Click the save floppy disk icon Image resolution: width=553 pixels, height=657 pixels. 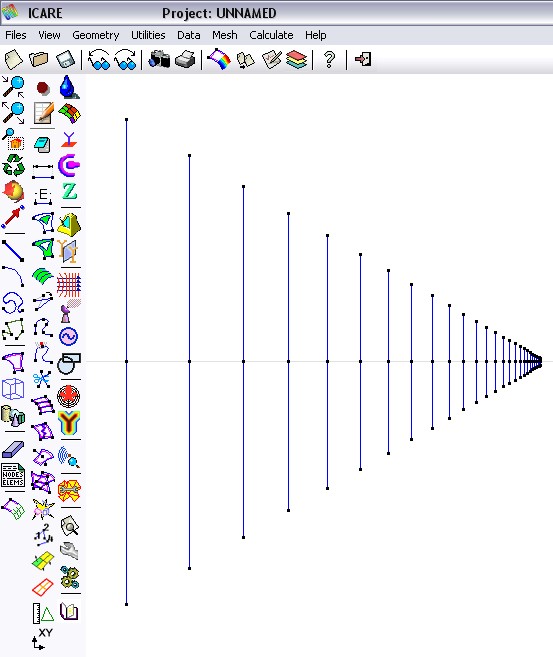(x=65, y=59)
